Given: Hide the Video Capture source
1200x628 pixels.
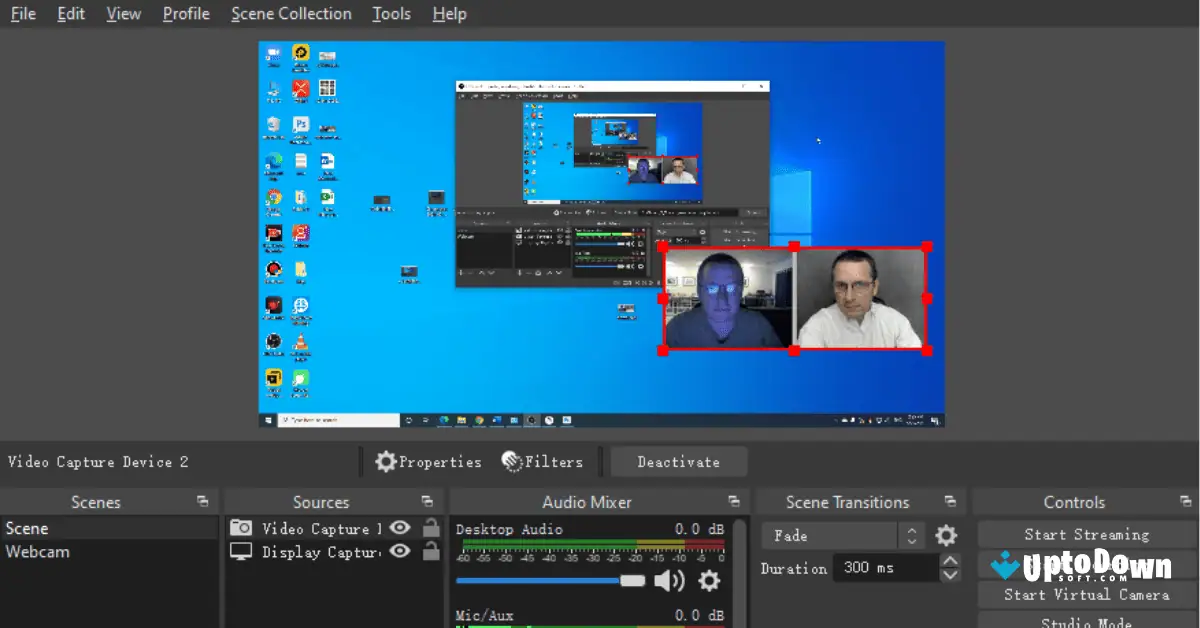Looking at the screenshot, I should (x=399, y=528).
